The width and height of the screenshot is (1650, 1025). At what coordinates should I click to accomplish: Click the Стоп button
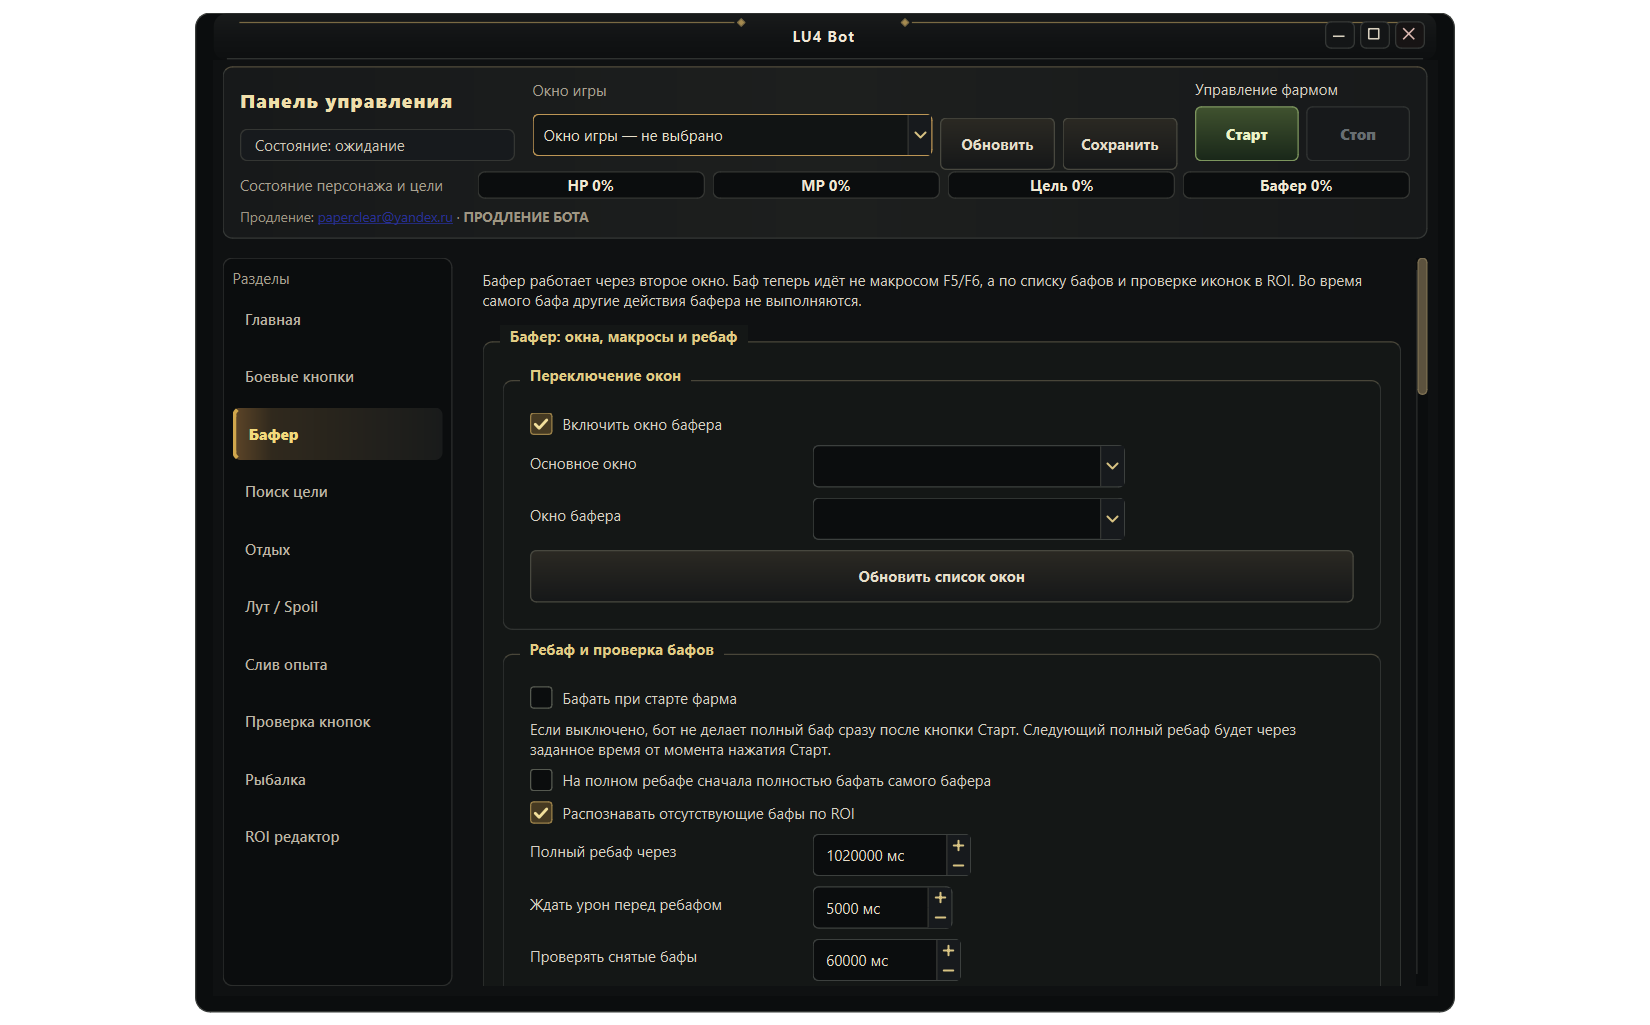coord(1358,134)
